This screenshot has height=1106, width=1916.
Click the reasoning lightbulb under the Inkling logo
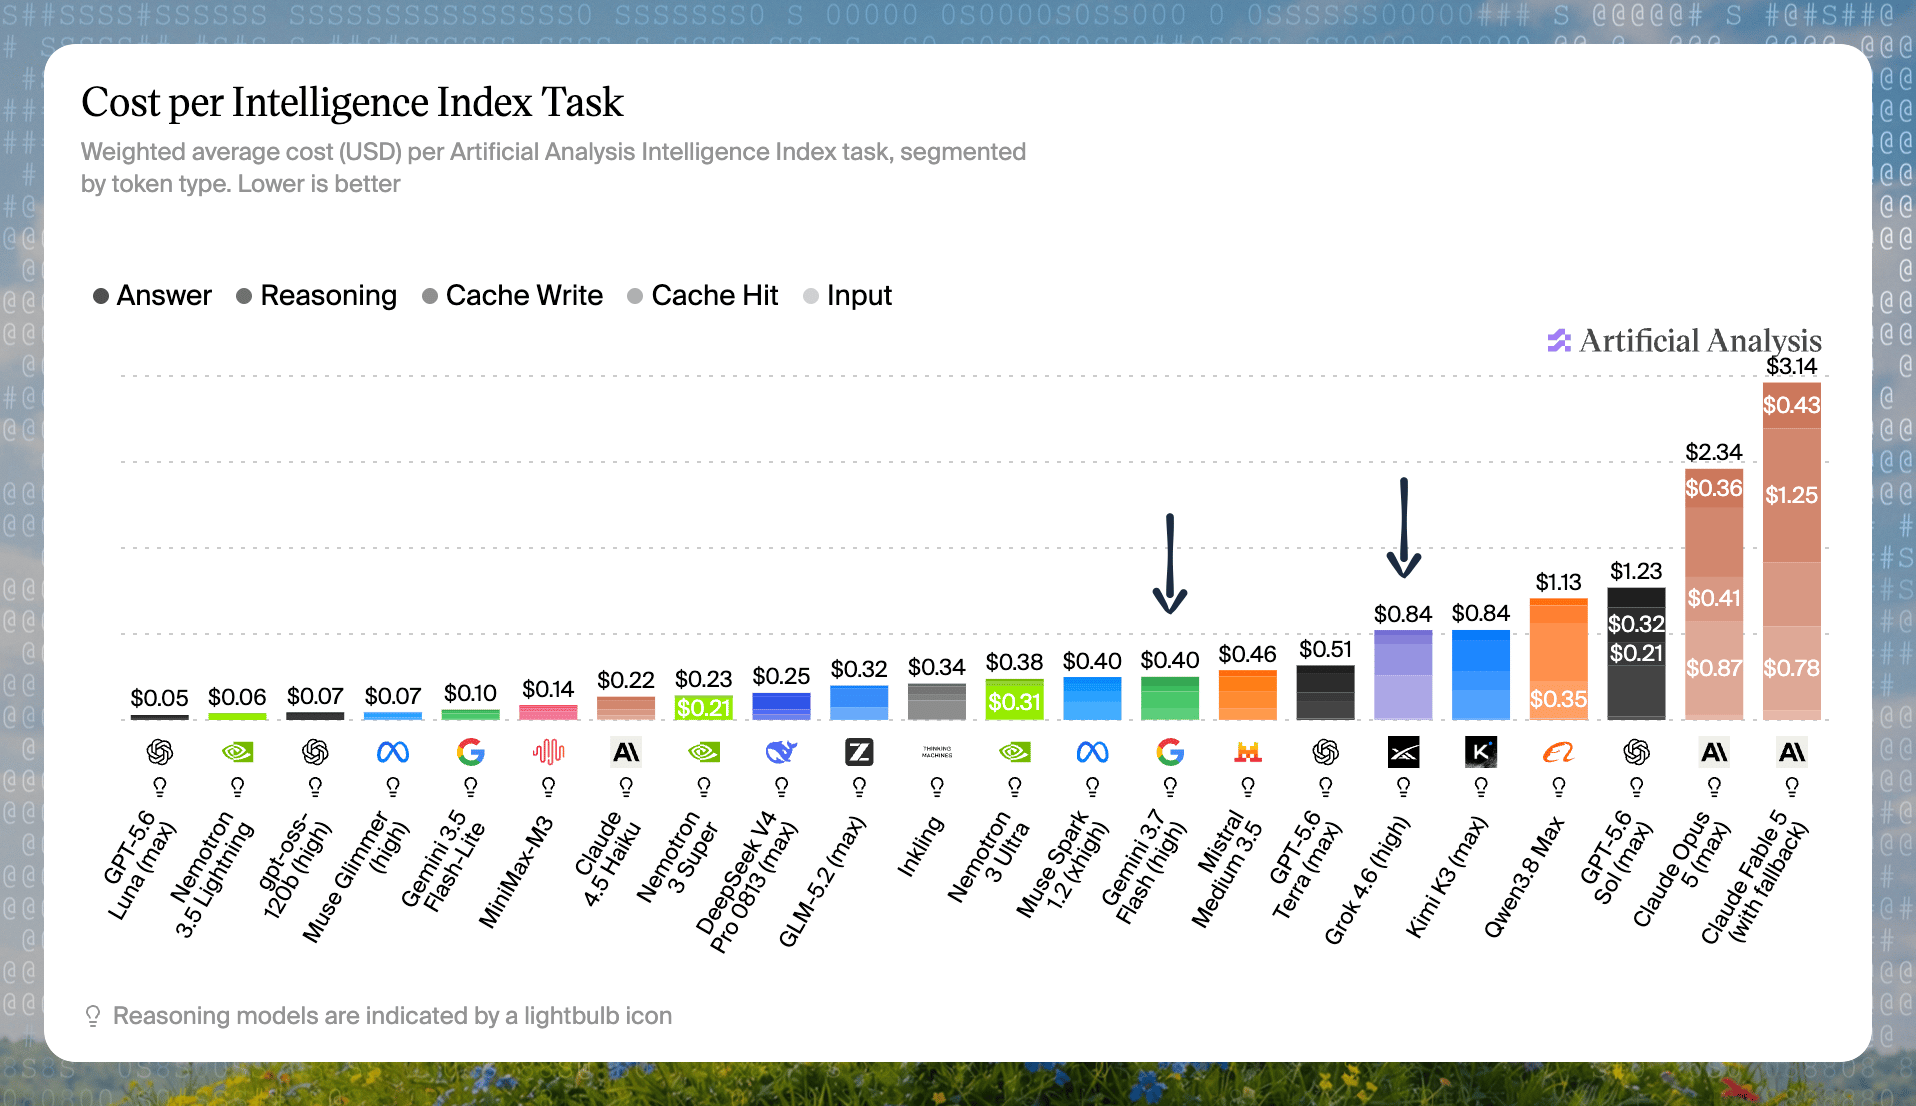(937, 787)
